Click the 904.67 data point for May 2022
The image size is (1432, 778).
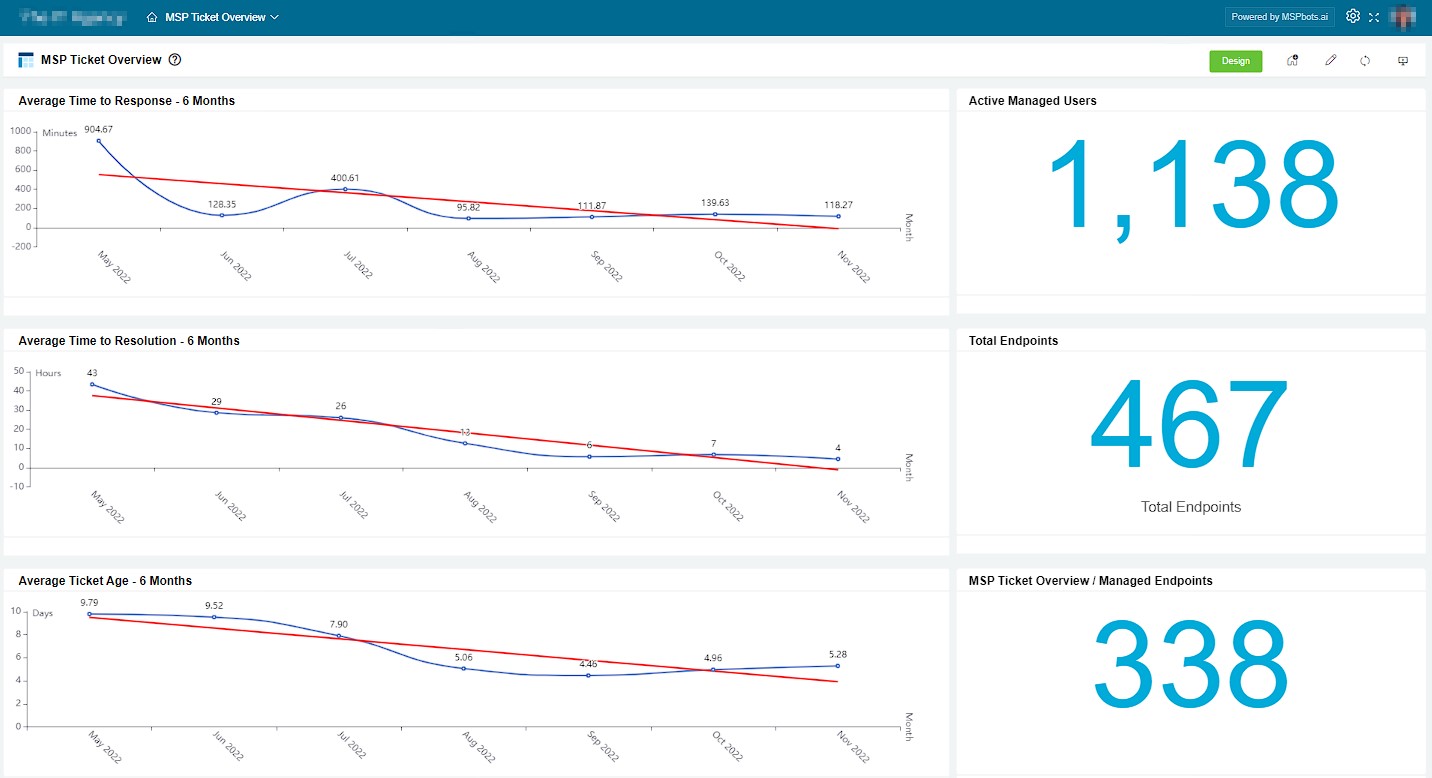pyautogui.click(x=99, y=141)
